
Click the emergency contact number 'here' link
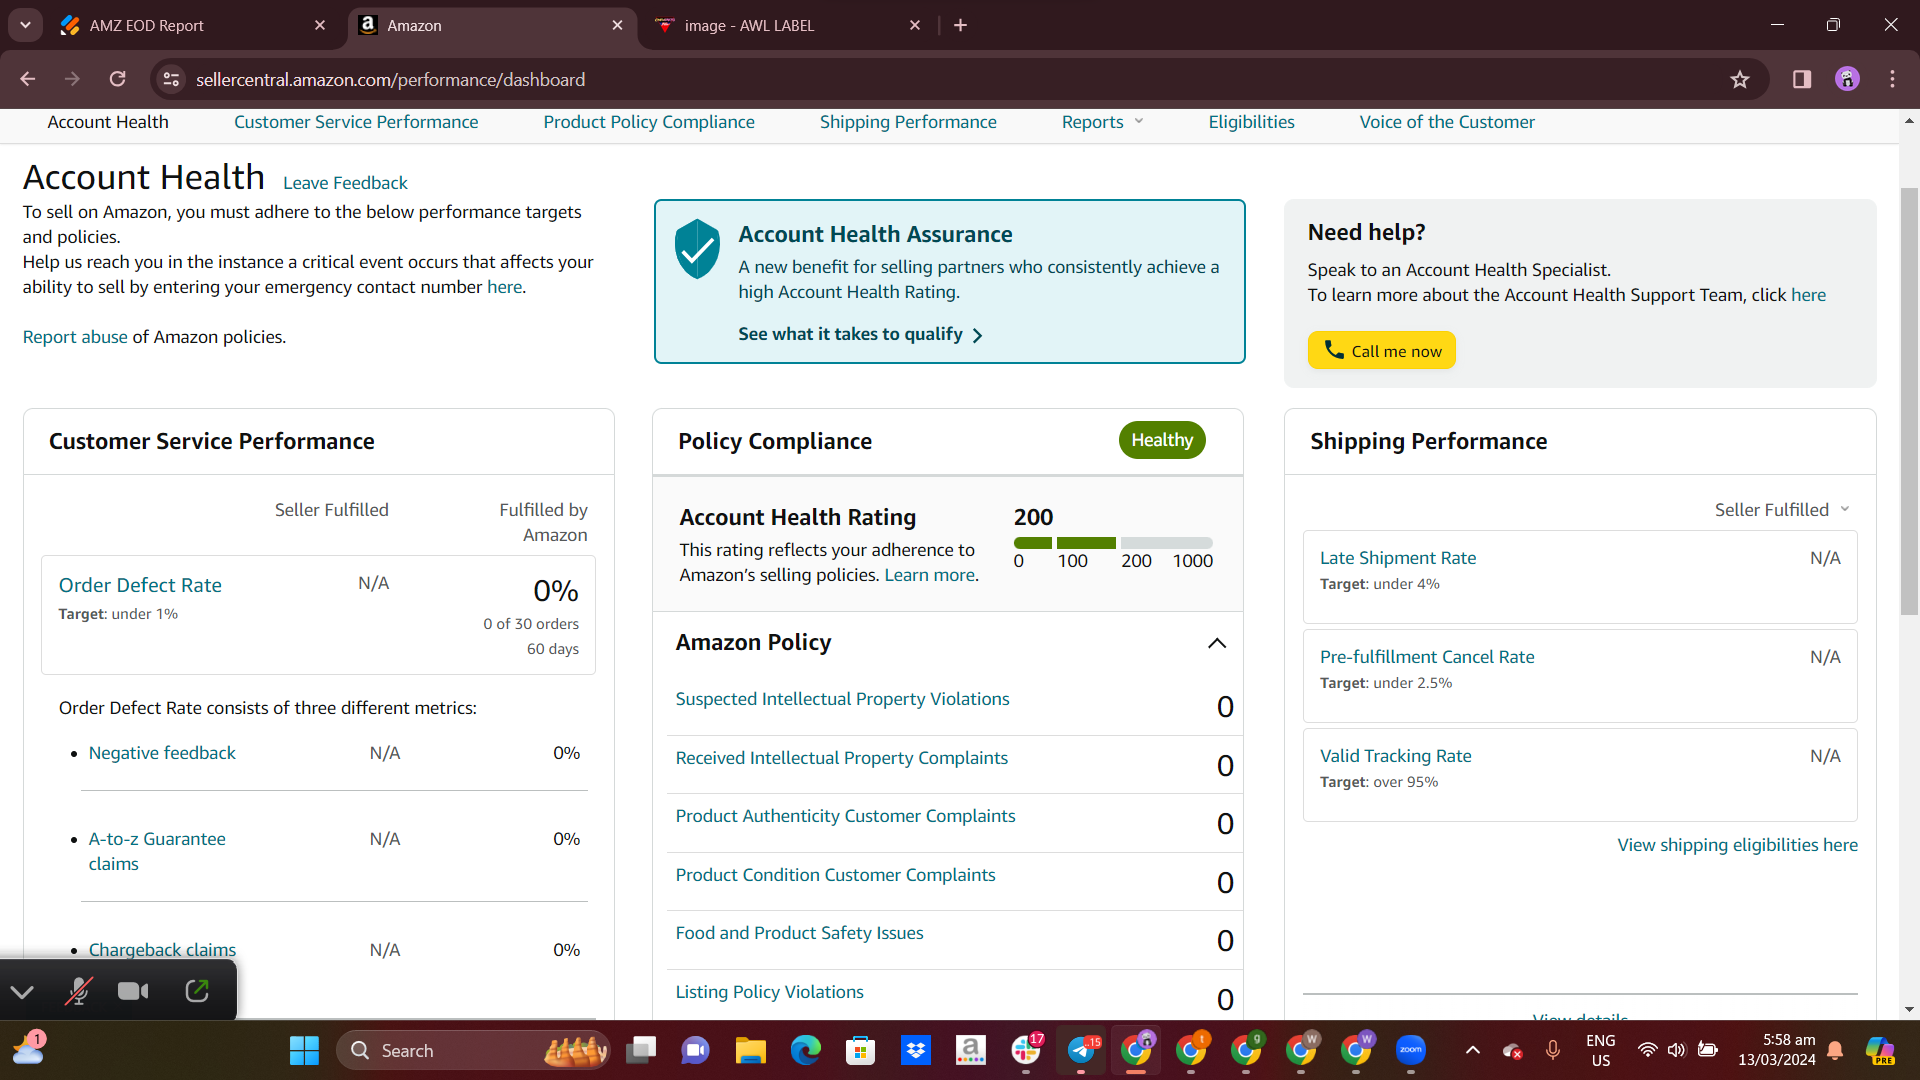(x=504, y=287)
